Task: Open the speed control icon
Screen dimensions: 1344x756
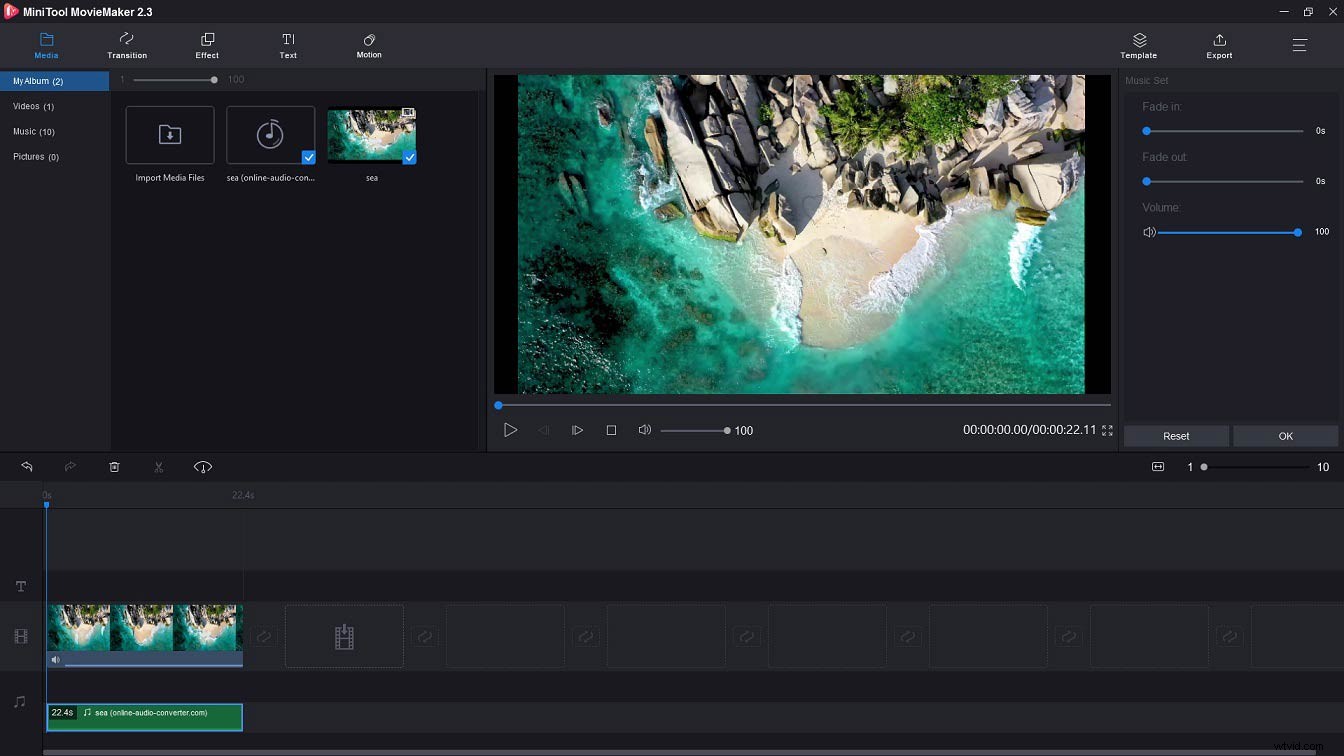Action: [x=203, y=466]
